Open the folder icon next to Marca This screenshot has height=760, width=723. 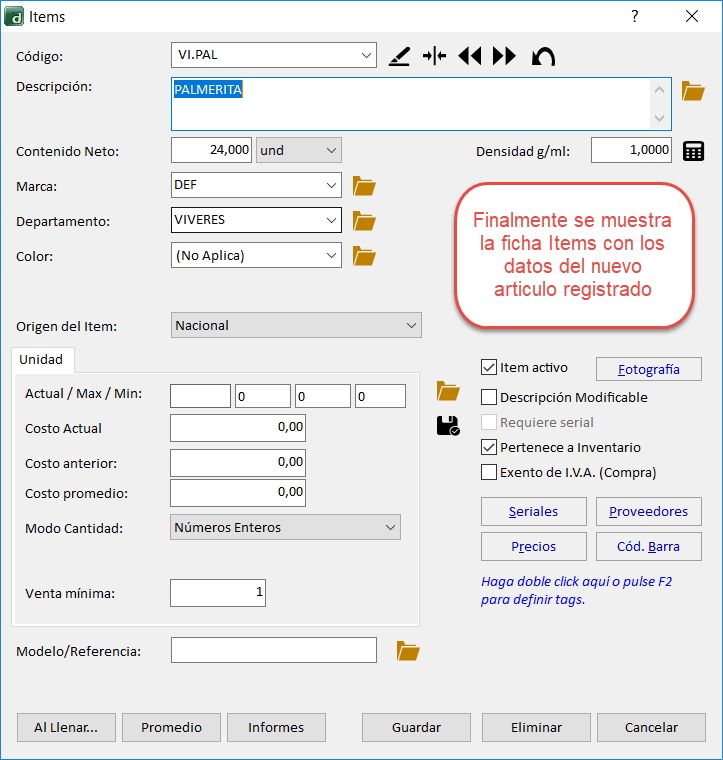[x=364, y=186]
